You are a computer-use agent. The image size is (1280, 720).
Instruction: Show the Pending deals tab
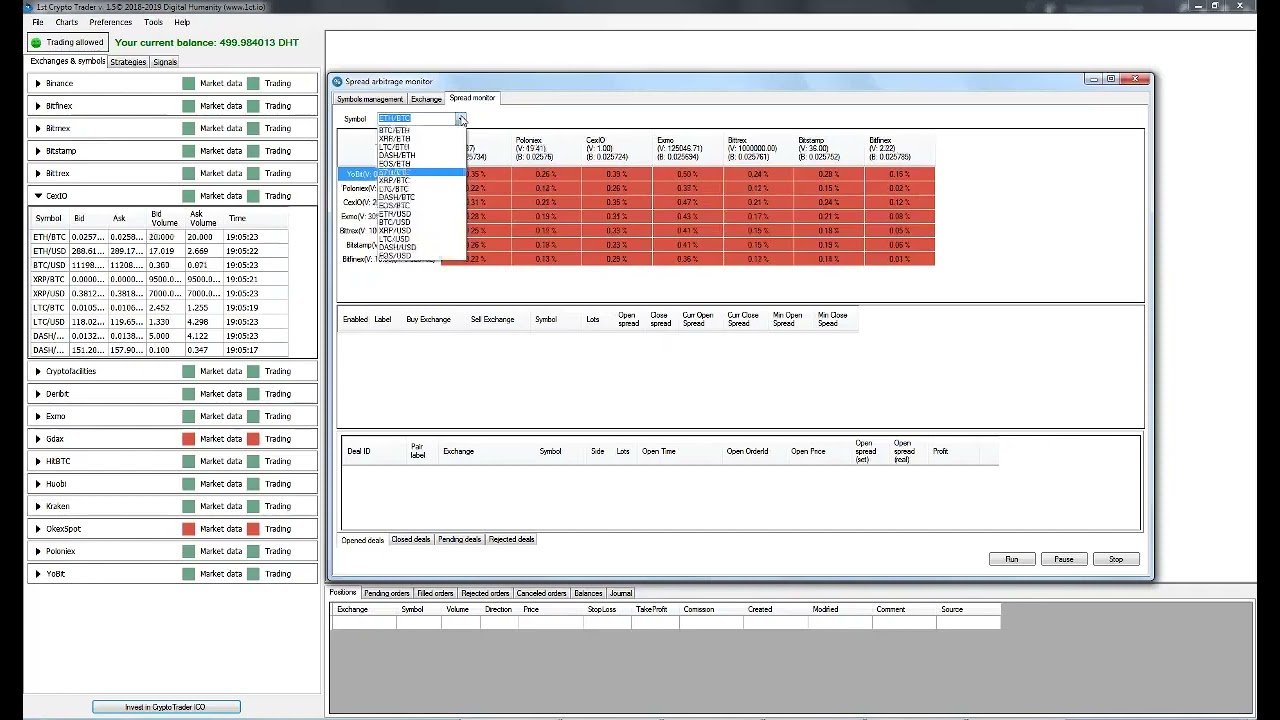point(460,539)
